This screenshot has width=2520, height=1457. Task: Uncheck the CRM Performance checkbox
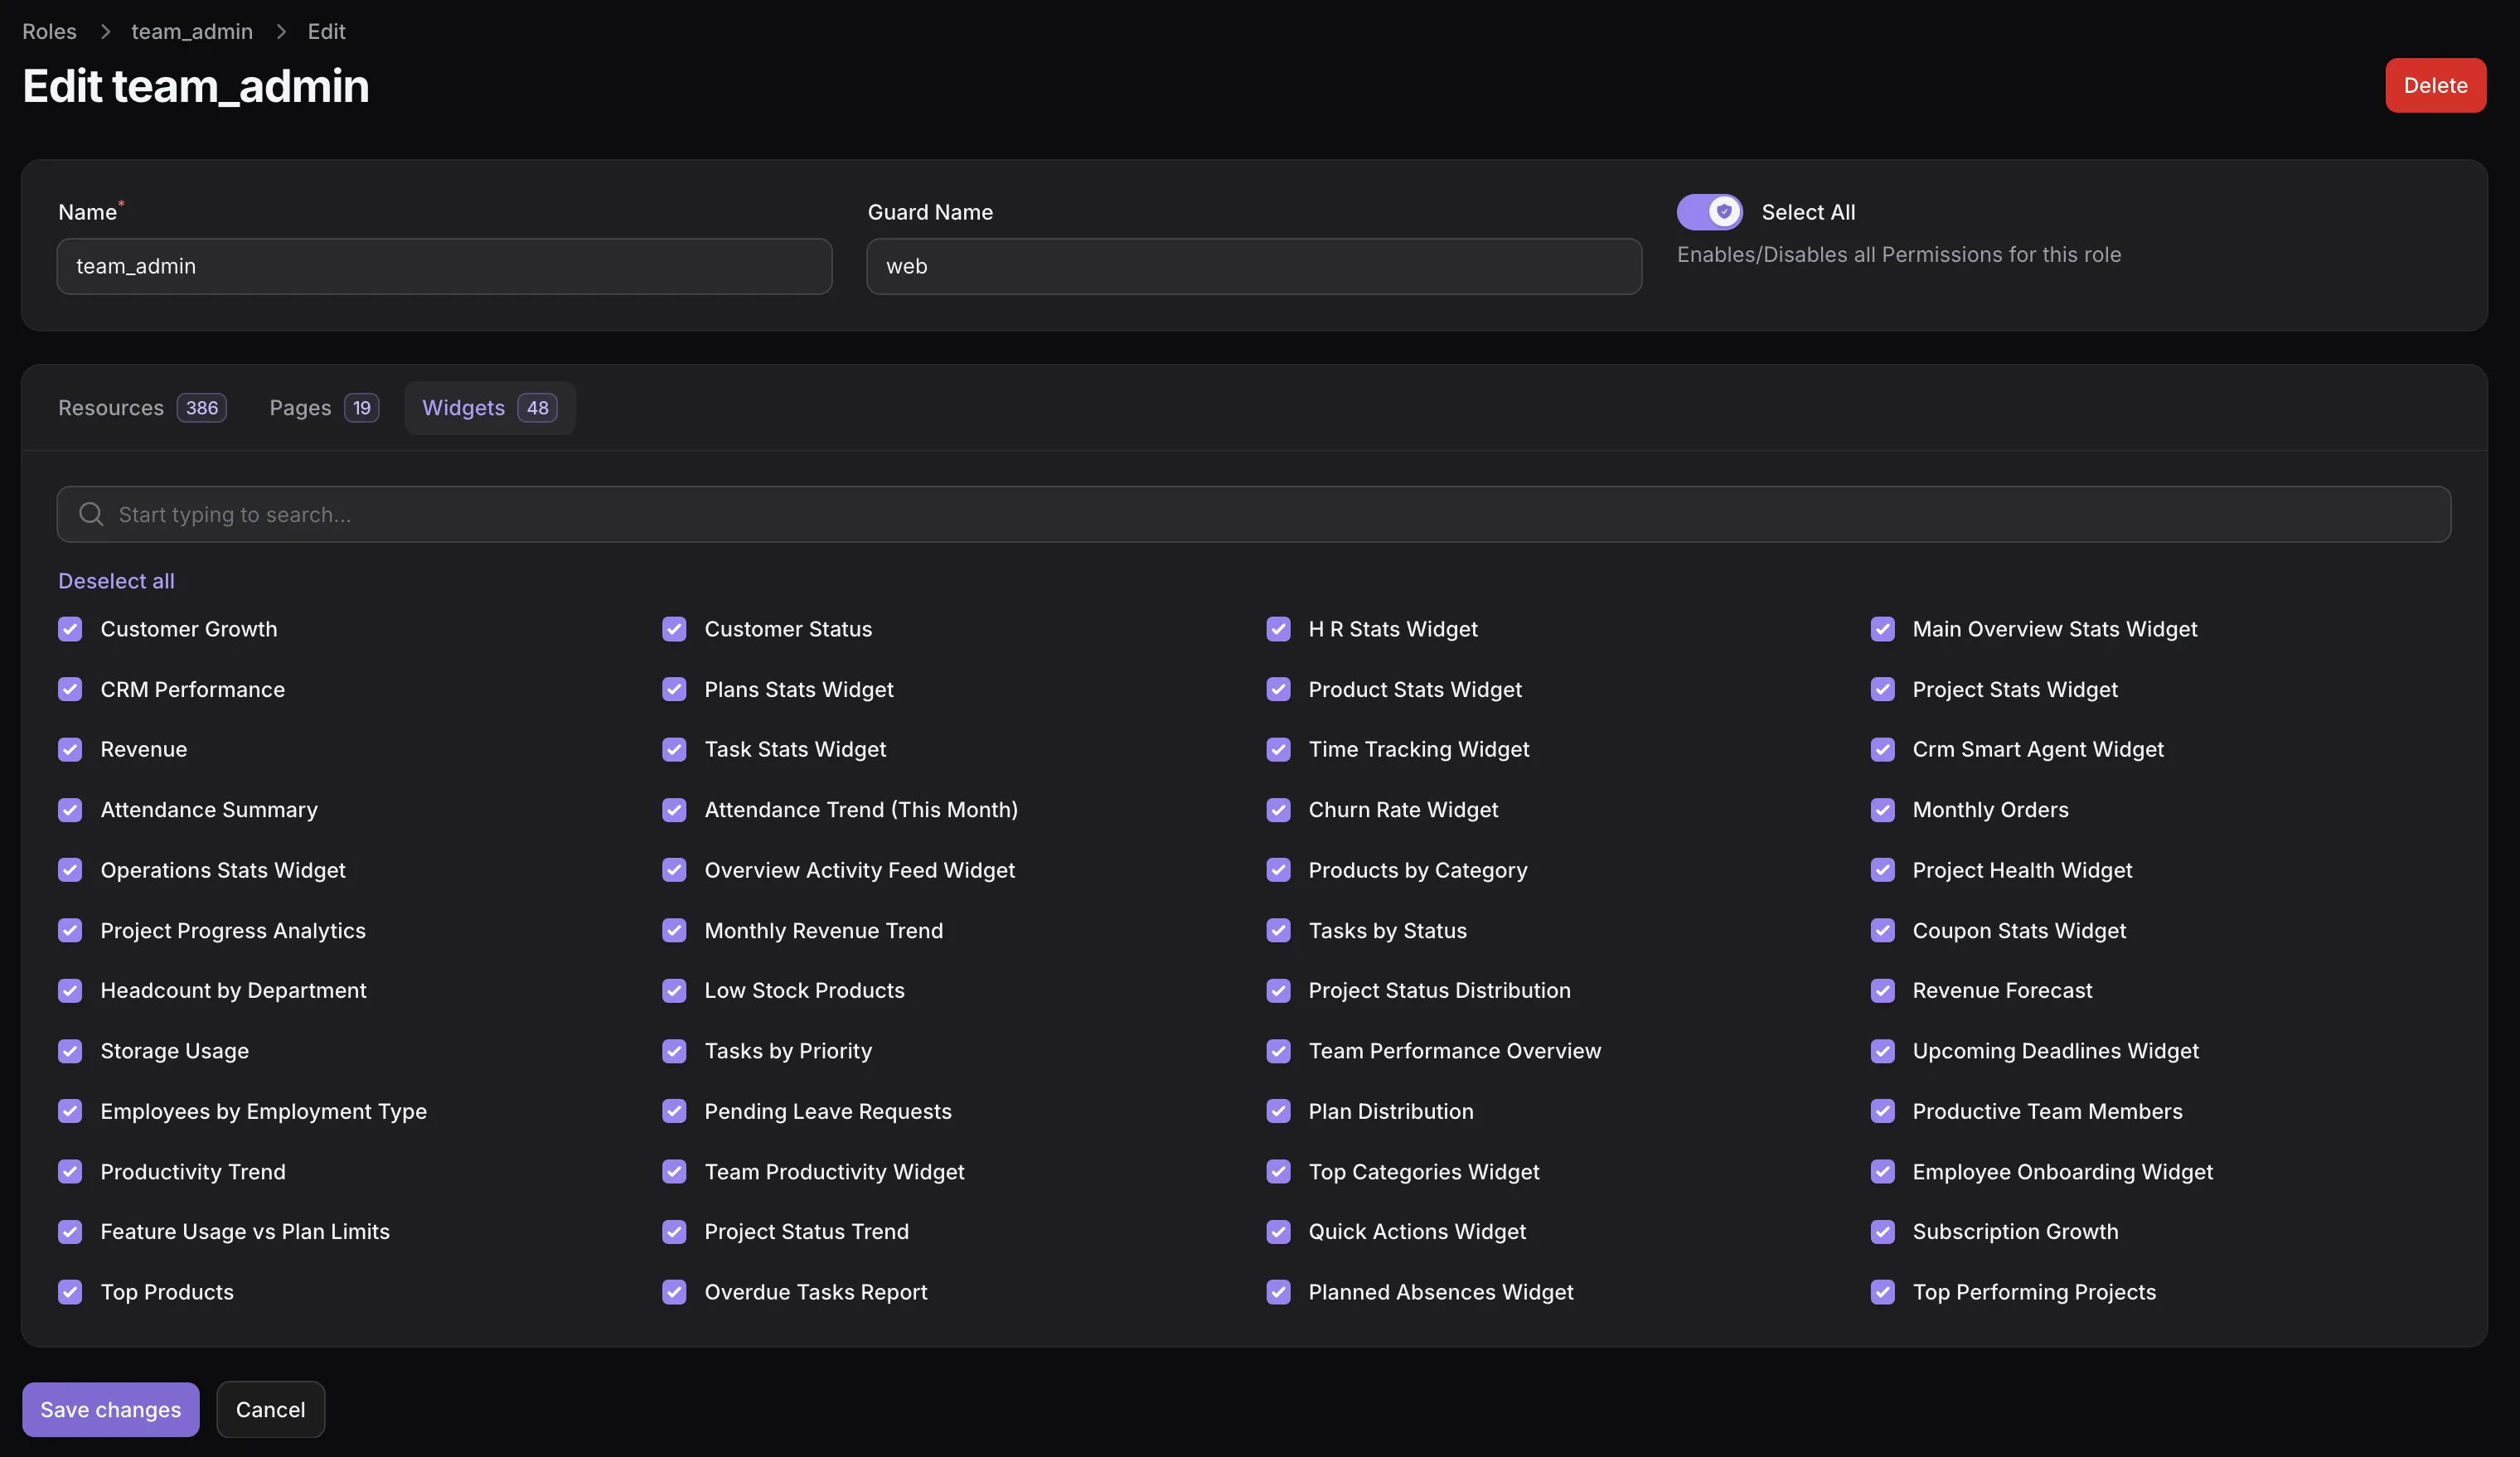tap(70, 689)
